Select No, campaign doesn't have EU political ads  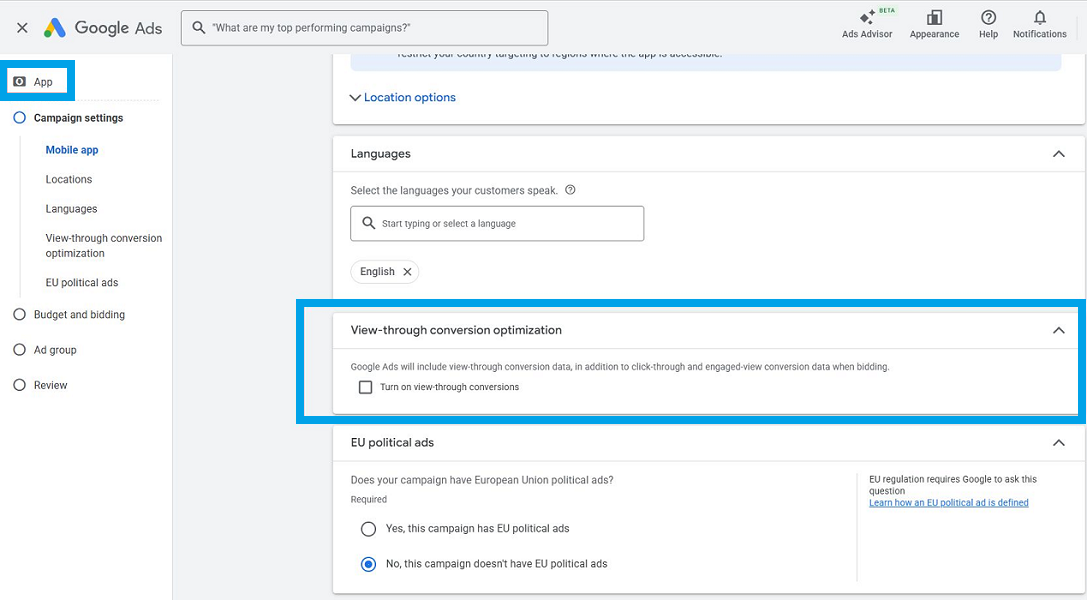click(x=369, y=564)
